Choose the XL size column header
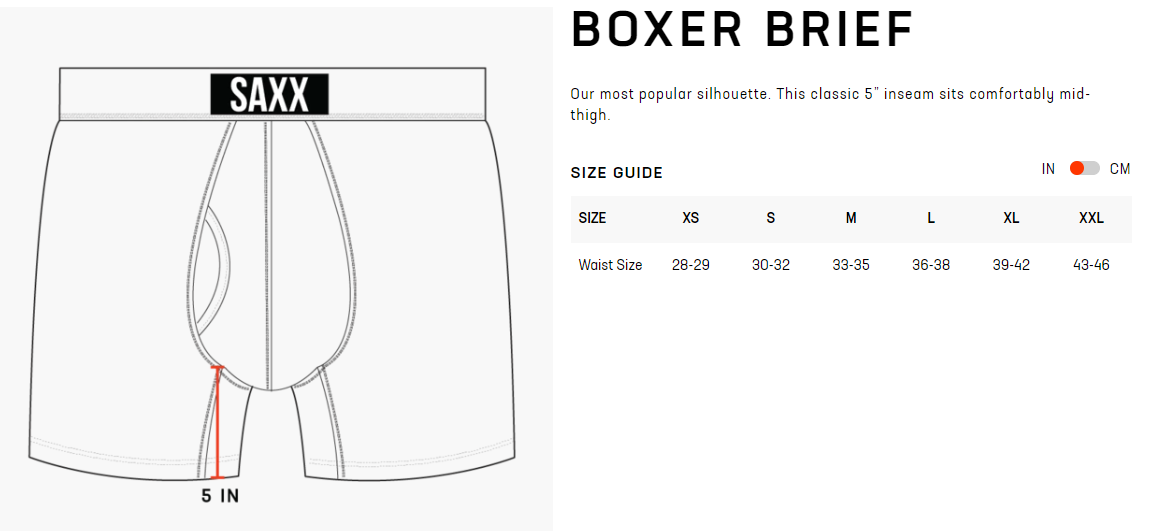This screenshot has width=1159, height=531. coord(1011,218)
